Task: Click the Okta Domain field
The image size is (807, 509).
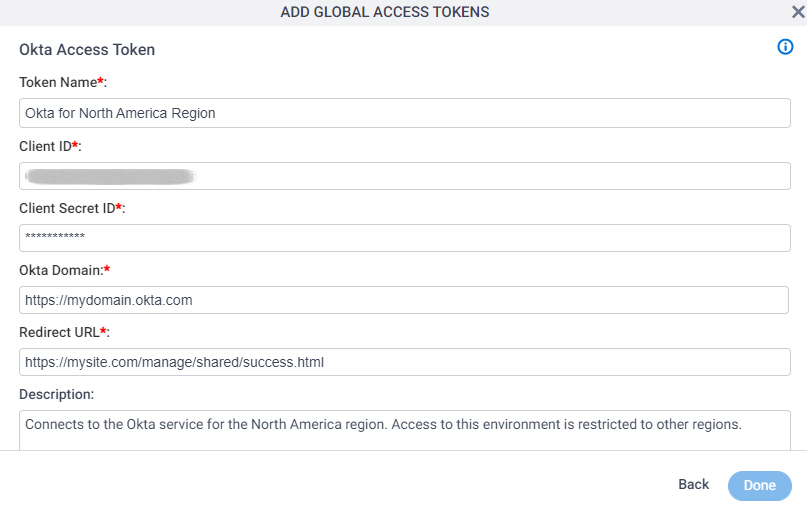Action: [404, 300]
